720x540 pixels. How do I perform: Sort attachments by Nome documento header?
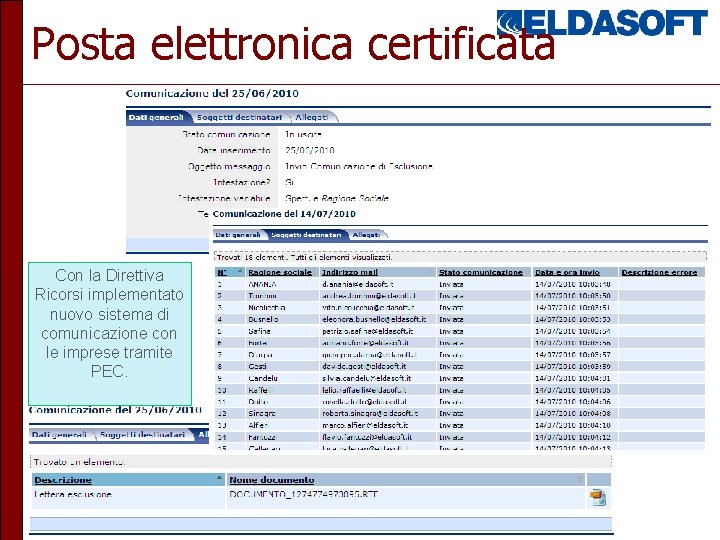[x=271, y=480]
